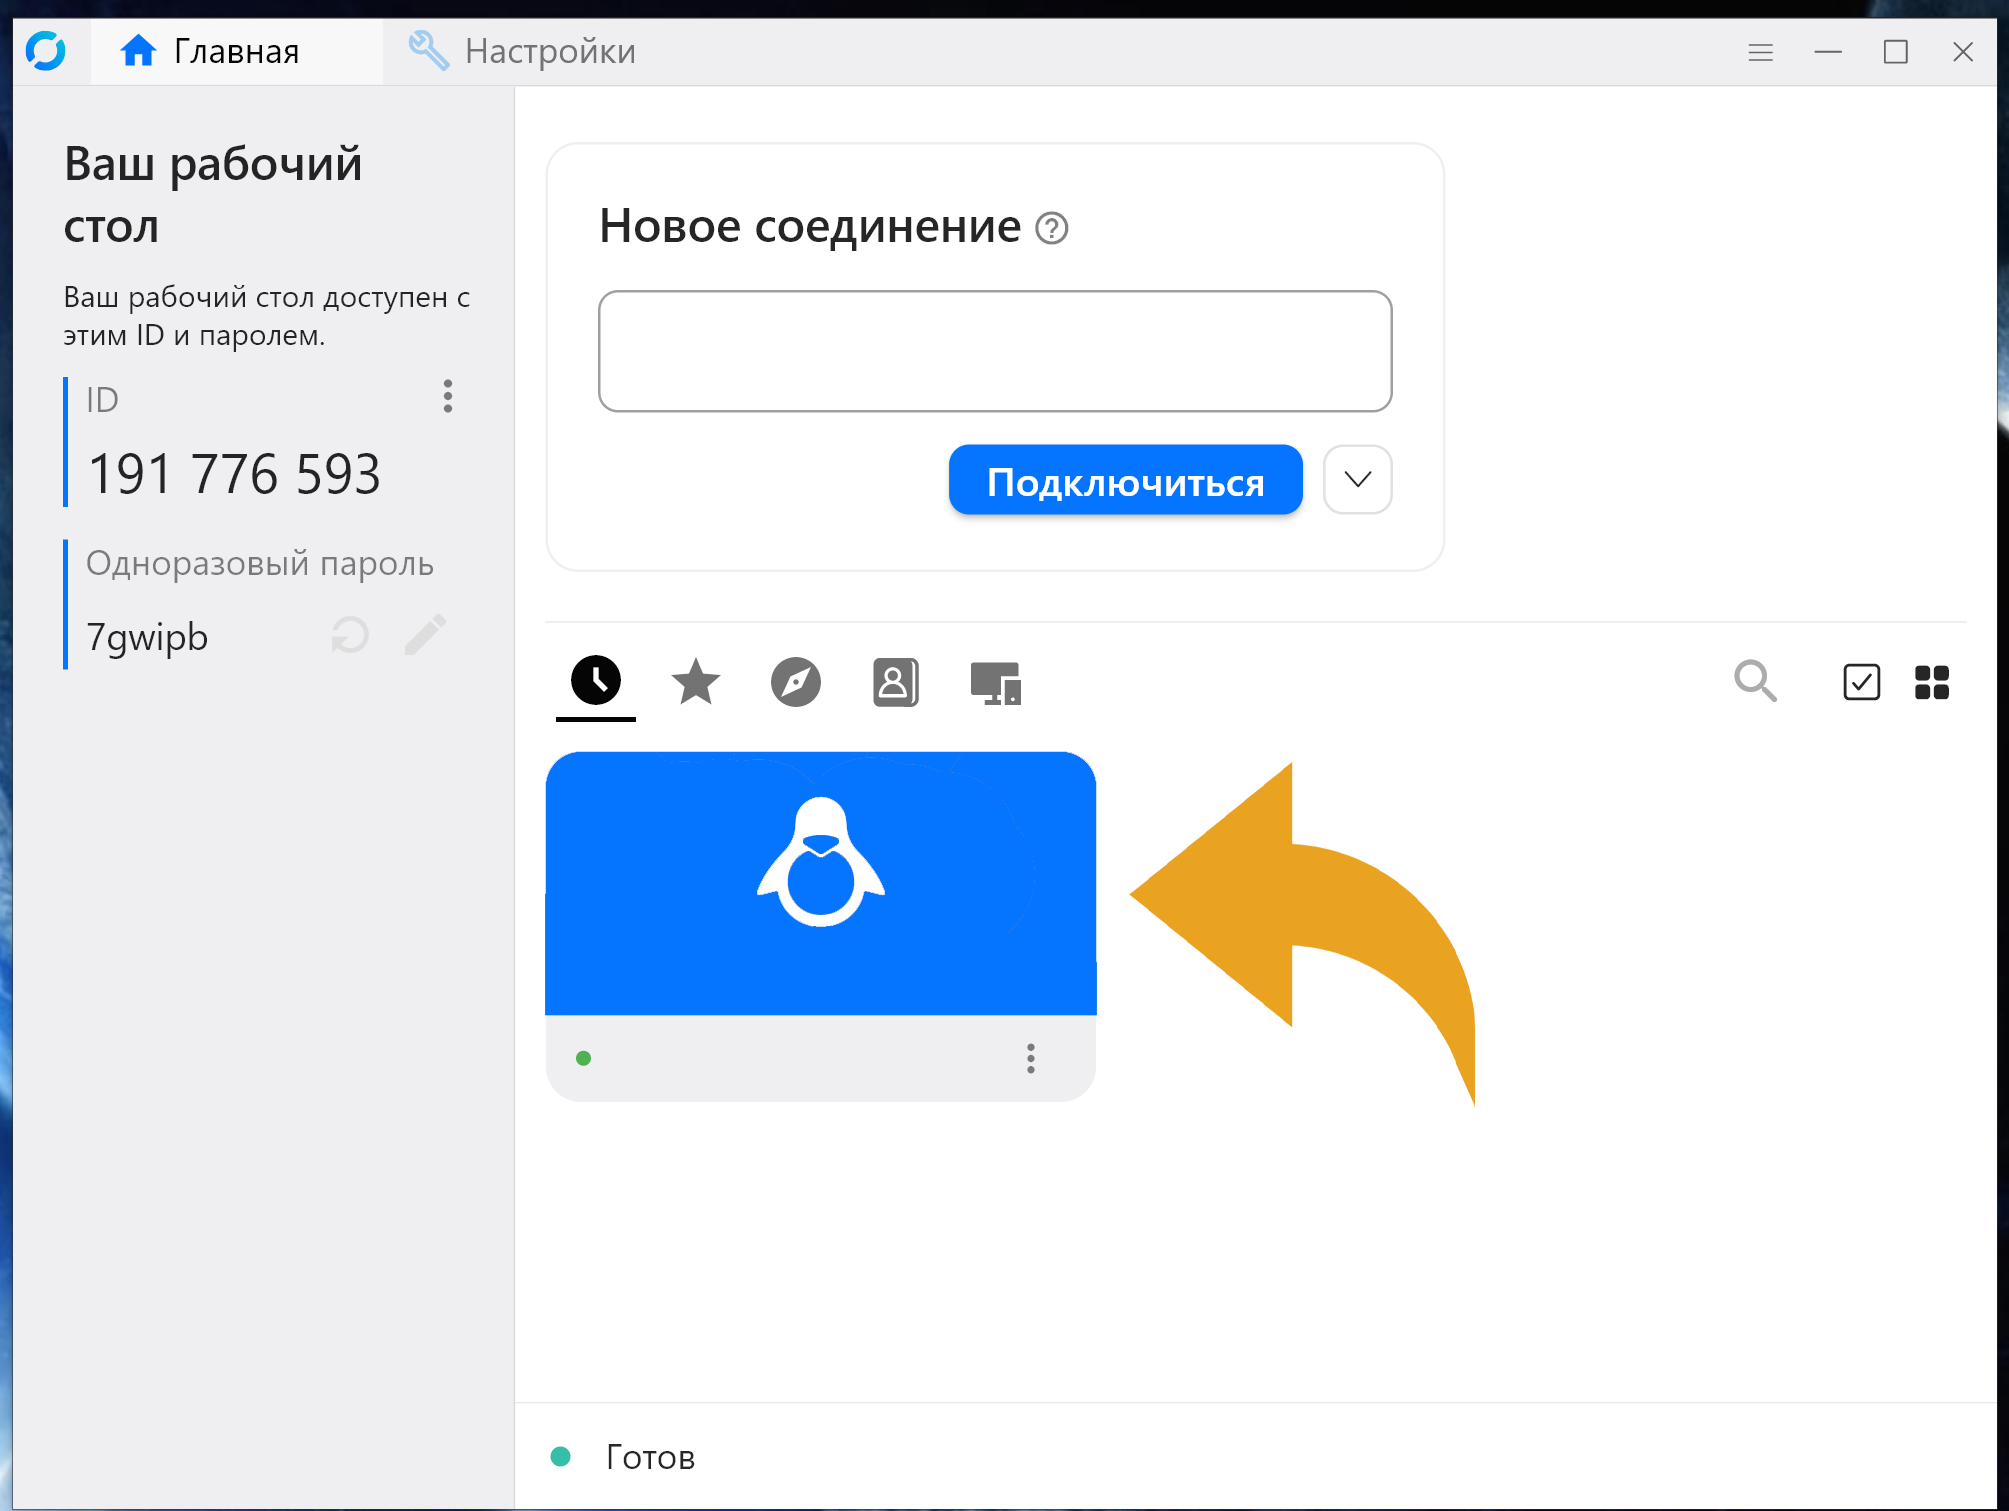Open the Настройки tab
The image size is (2009, 1511).
coord(522,51)
